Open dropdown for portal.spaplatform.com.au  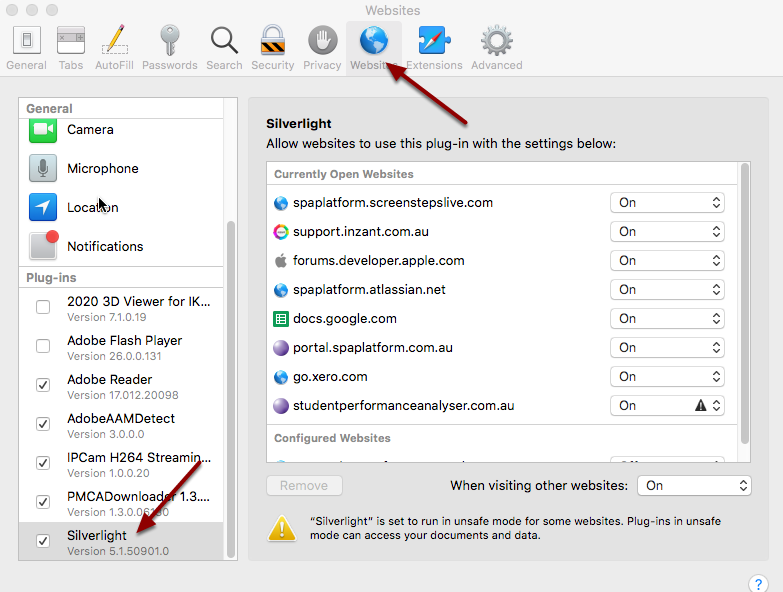tap(667, 347)
